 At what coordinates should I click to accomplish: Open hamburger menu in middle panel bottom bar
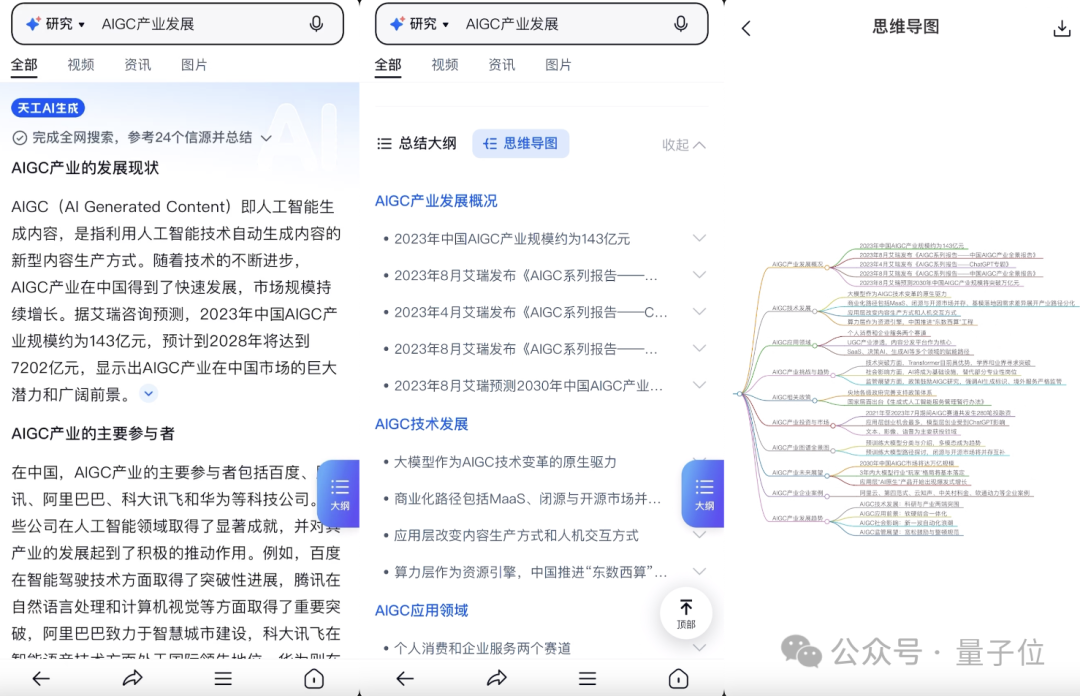[588, 679]
